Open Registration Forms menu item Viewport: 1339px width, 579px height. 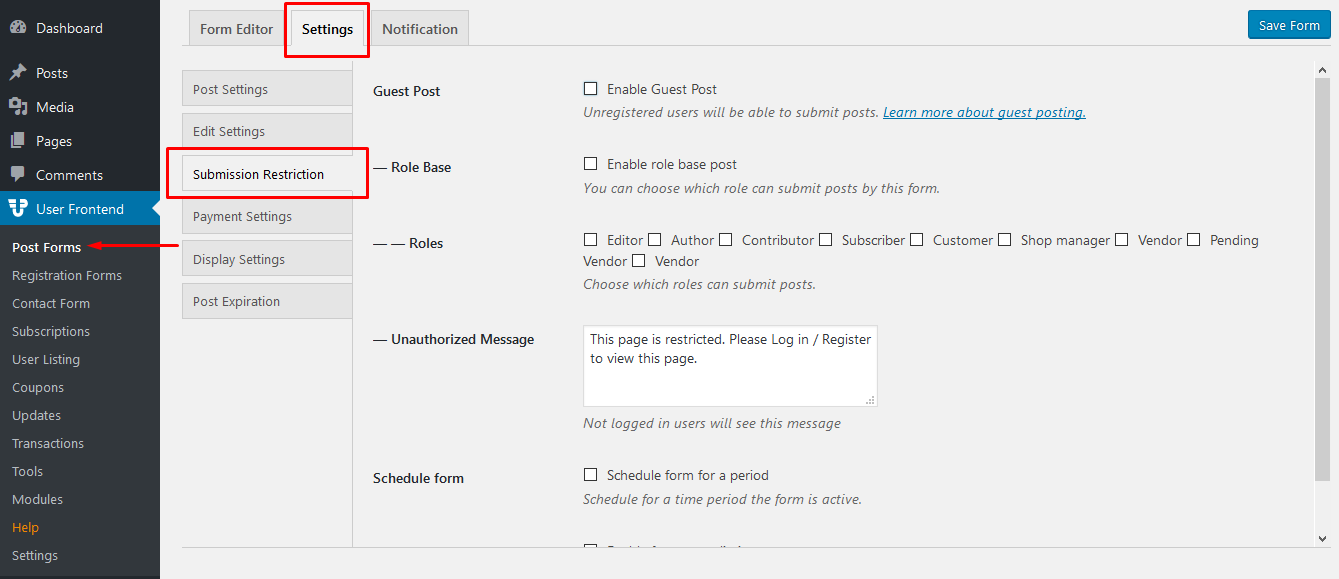pos(67,275)
